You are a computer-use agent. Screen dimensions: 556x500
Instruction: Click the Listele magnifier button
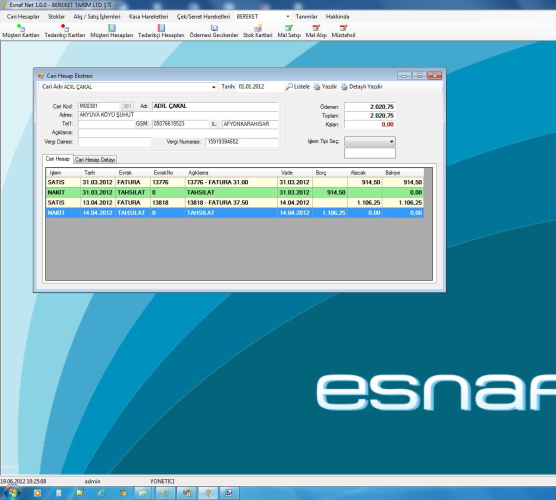298,87
